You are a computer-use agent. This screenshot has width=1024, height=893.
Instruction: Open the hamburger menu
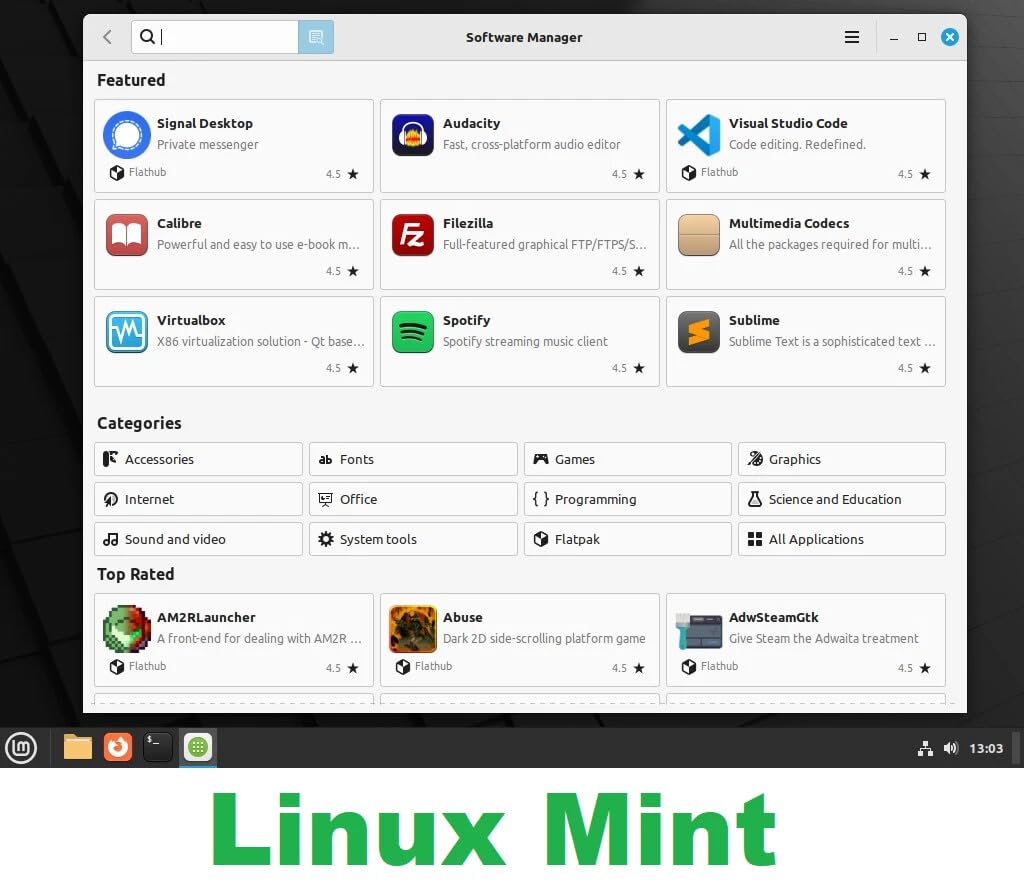coord(852,37)
